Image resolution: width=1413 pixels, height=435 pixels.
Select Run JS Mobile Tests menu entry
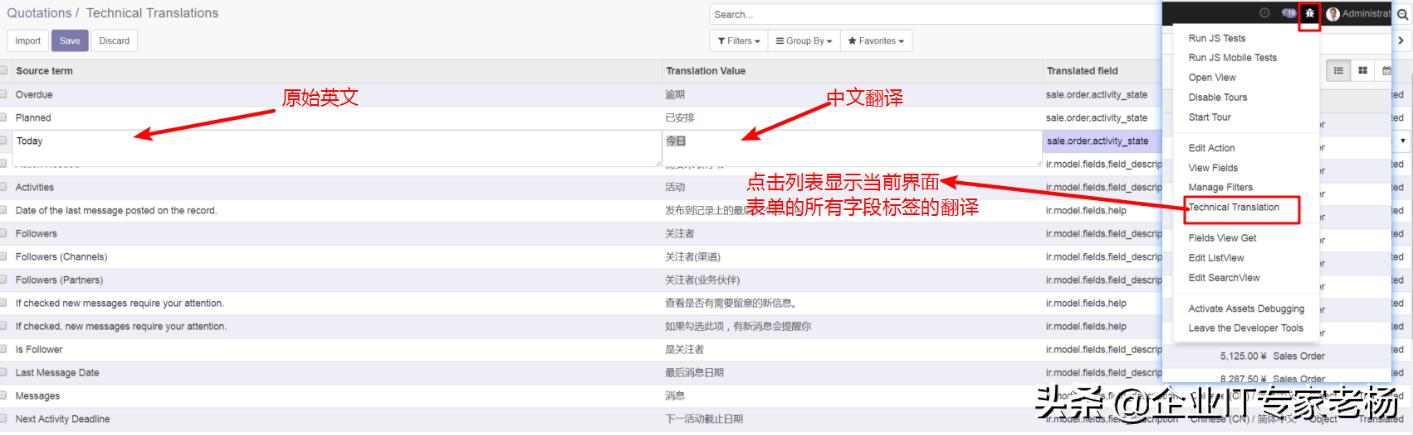coord(1232,58)
